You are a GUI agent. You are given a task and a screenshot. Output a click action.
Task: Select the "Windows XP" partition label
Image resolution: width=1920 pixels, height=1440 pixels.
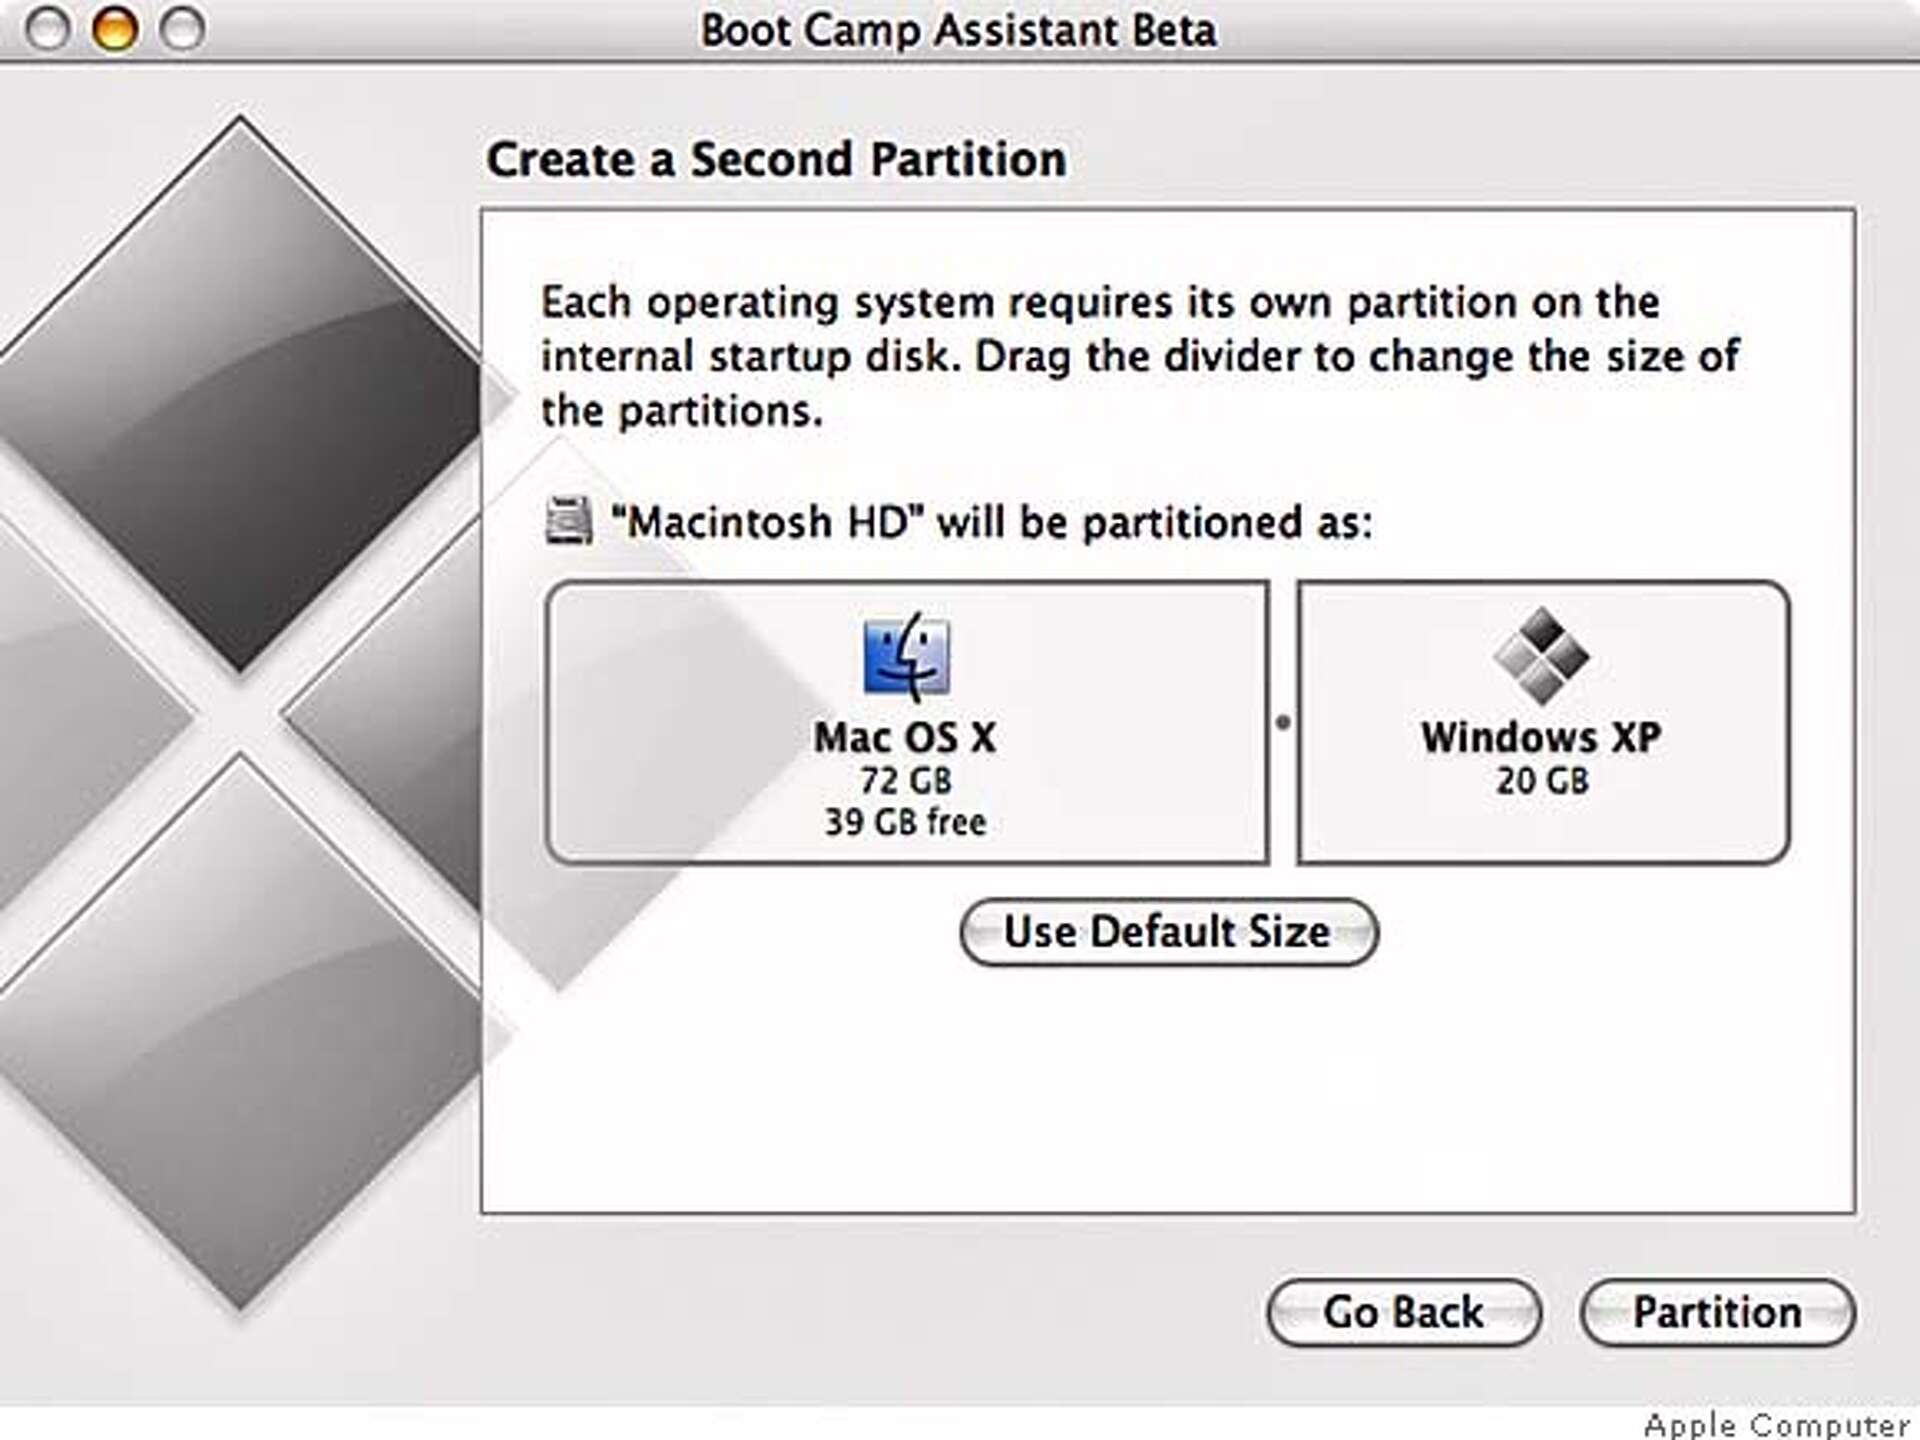(1541, 737)
